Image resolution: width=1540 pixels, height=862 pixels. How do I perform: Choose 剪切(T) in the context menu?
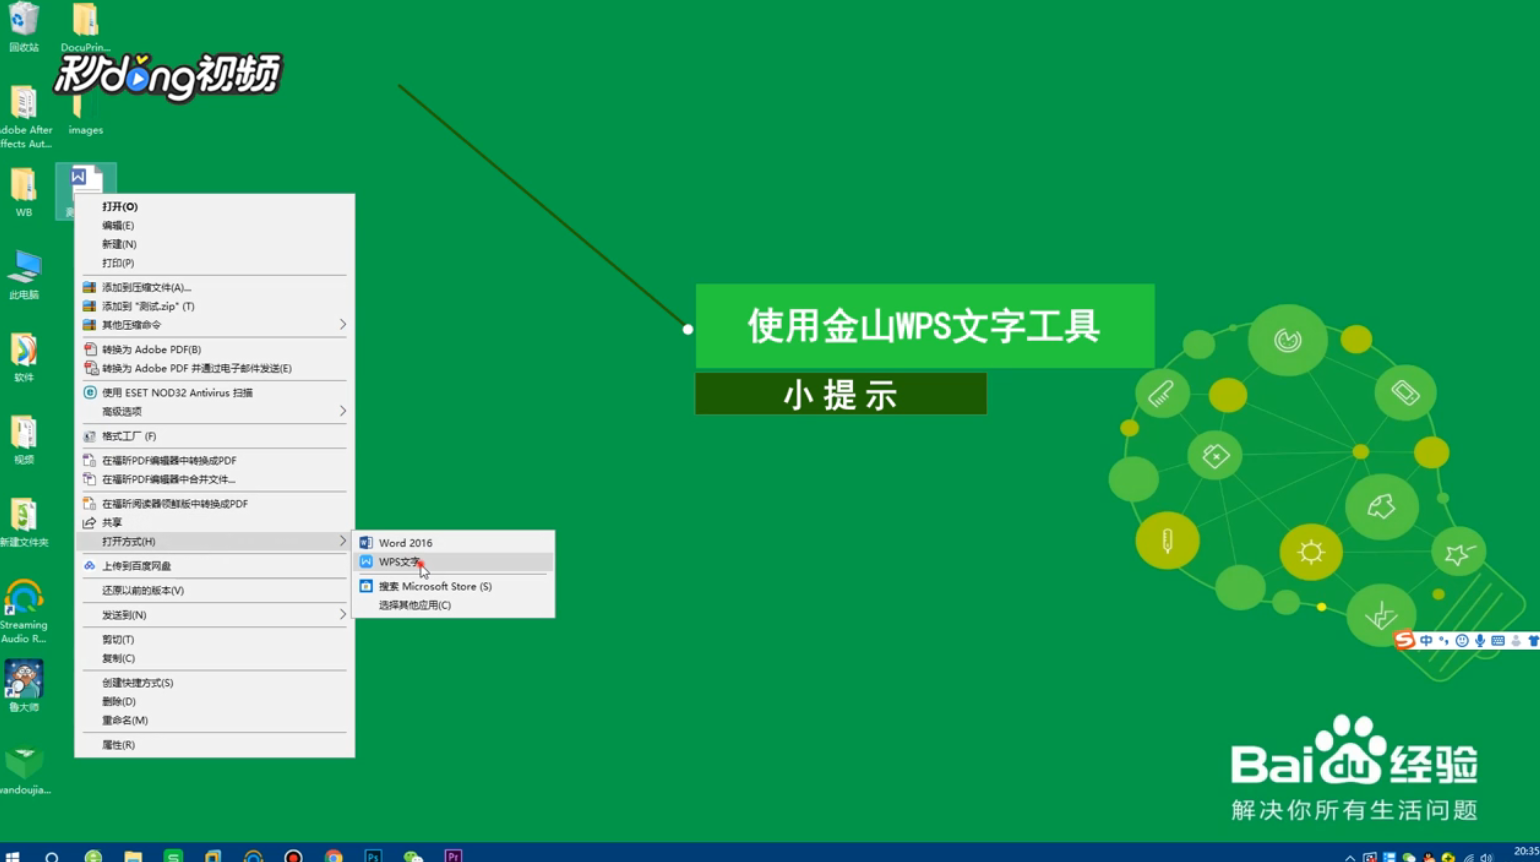tap(215, 640)
